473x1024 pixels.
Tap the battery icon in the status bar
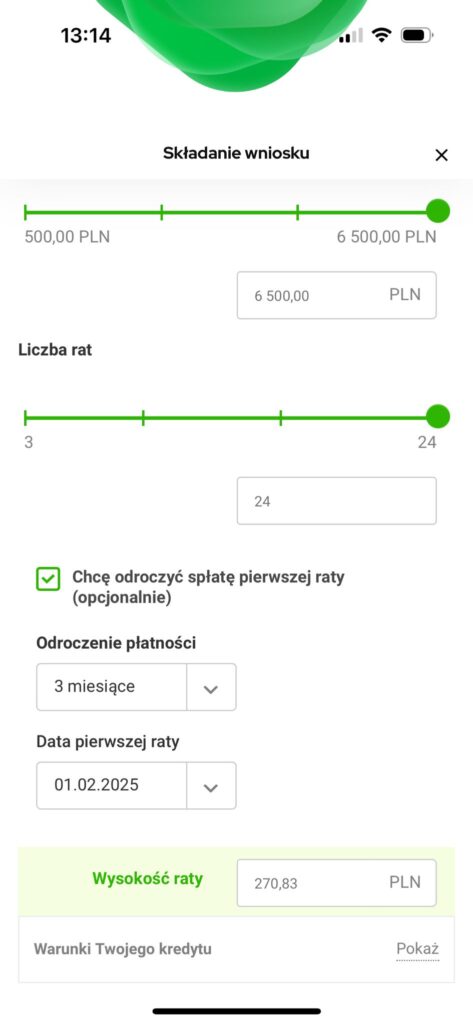[x=417, y=35]
